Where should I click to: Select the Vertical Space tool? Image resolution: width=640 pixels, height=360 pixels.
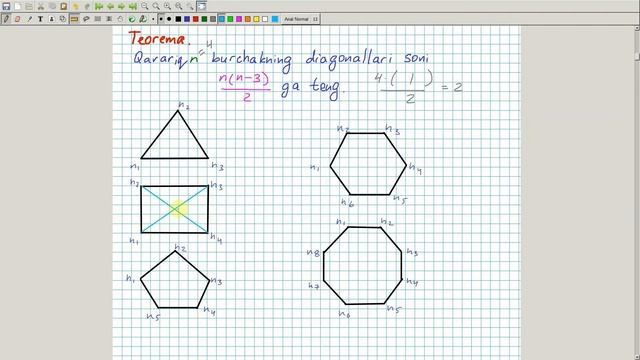(109, 19)
